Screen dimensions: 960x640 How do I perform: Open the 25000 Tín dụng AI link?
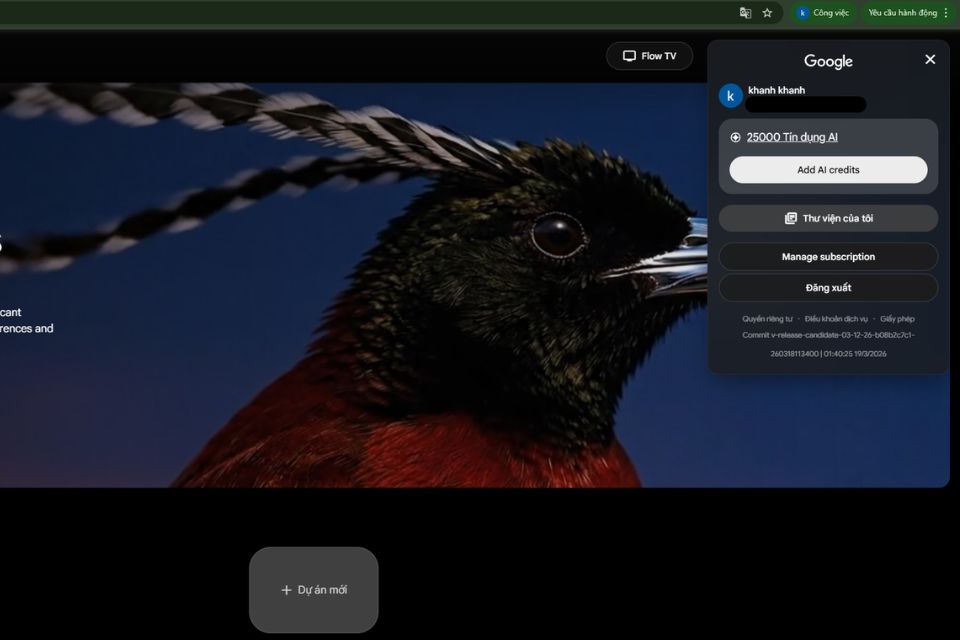pos(792,138)
